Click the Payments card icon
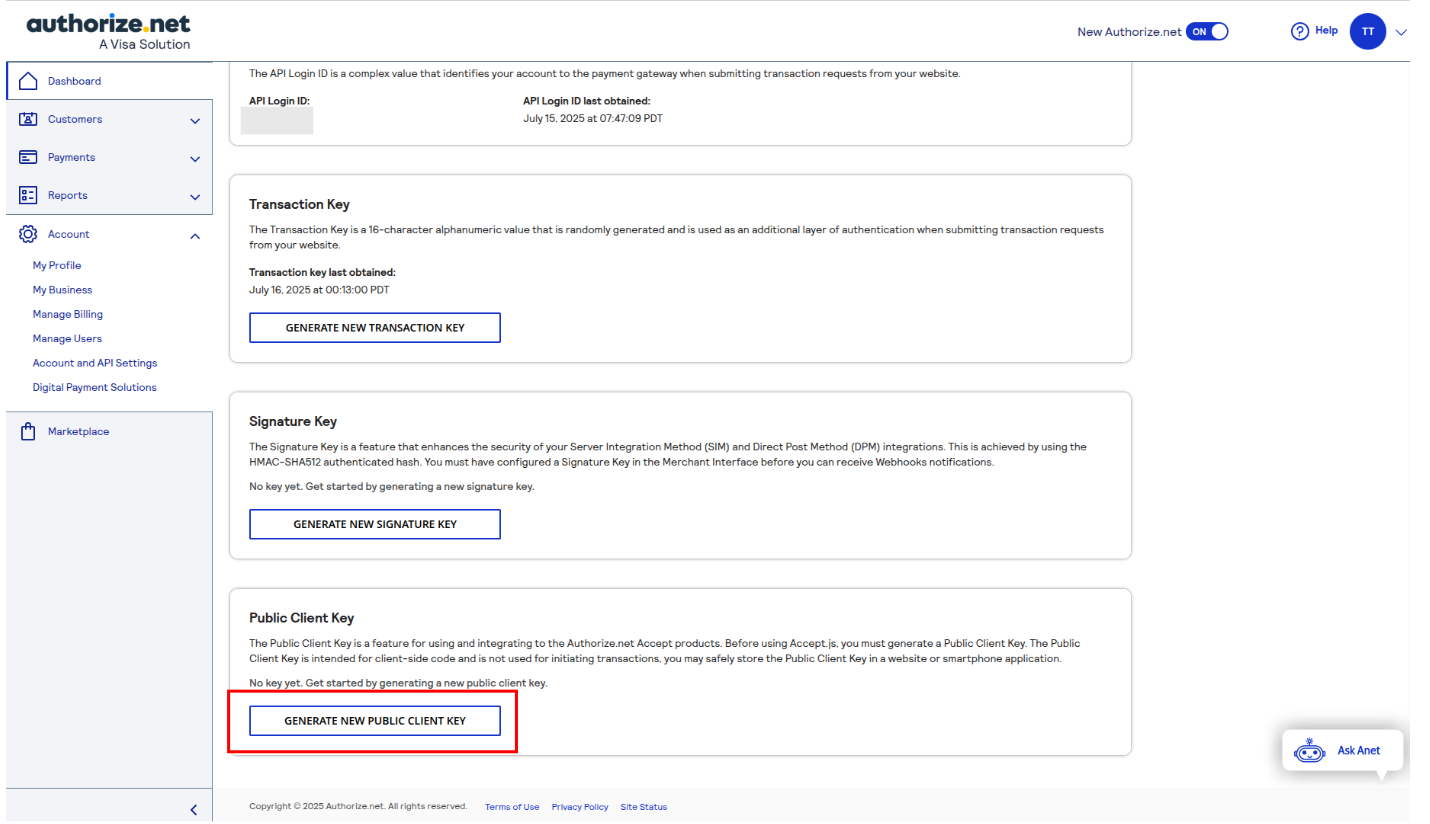Screen dimensions: 1430x824 28,157
